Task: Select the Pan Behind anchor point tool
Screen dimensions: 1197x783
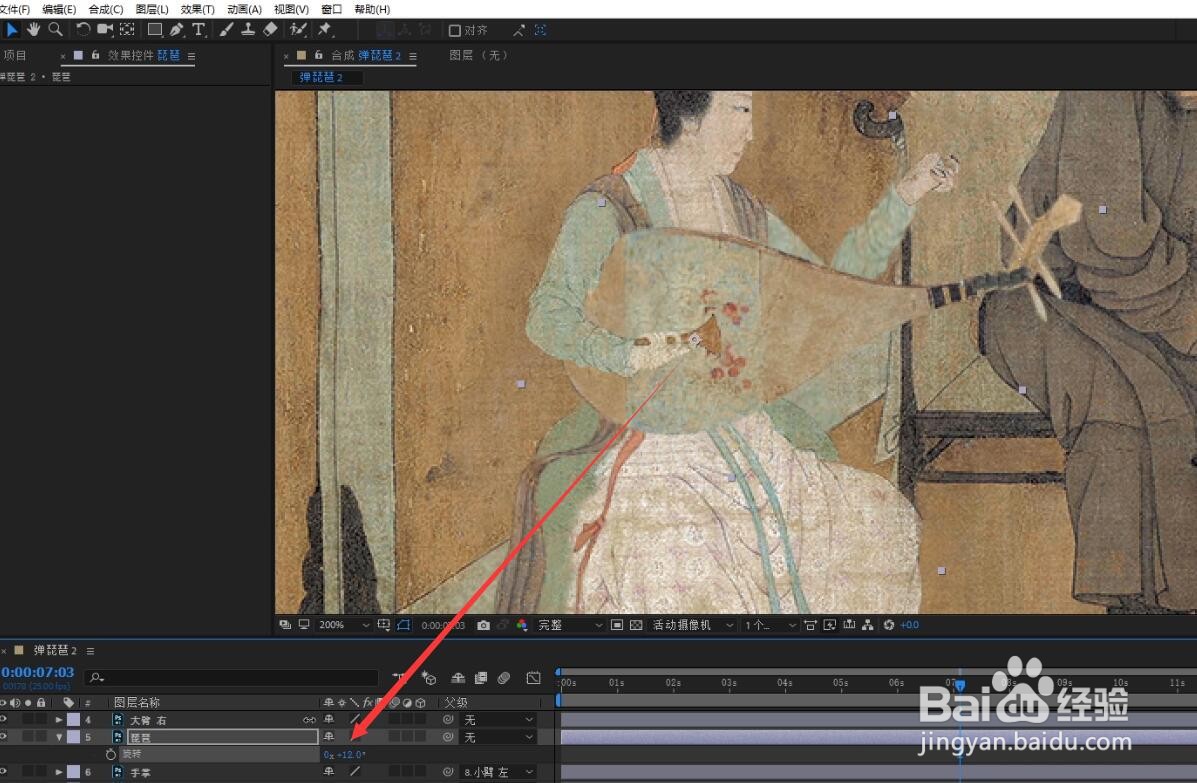Action: (127, 30)
